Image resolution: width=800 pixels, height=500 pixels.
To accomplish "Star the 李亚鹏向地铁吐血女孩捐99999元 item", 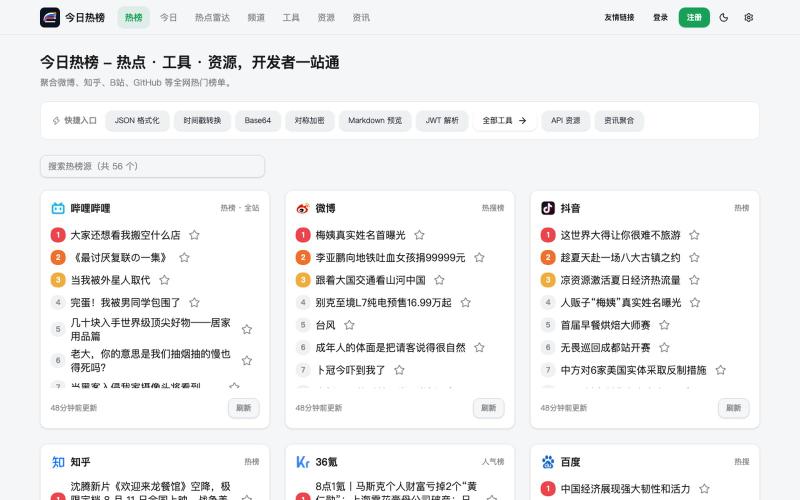I will (x=479, y=258).
